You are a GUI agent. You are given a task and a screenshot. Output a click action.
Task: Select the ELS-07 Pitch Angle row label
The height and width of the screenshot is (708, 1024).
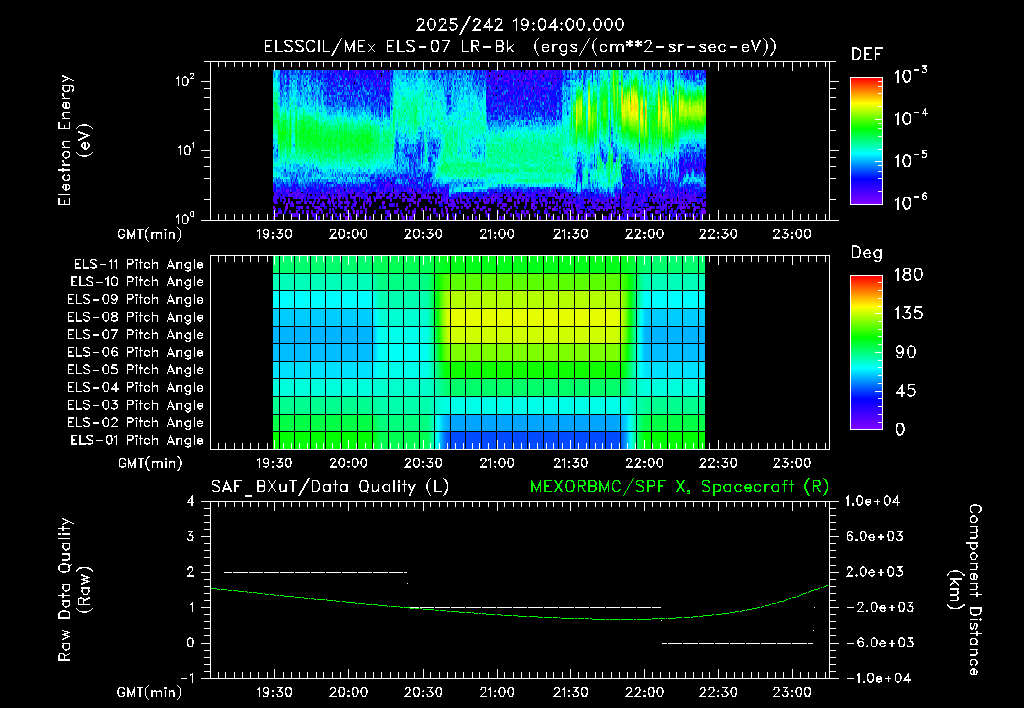coord(136,334)
